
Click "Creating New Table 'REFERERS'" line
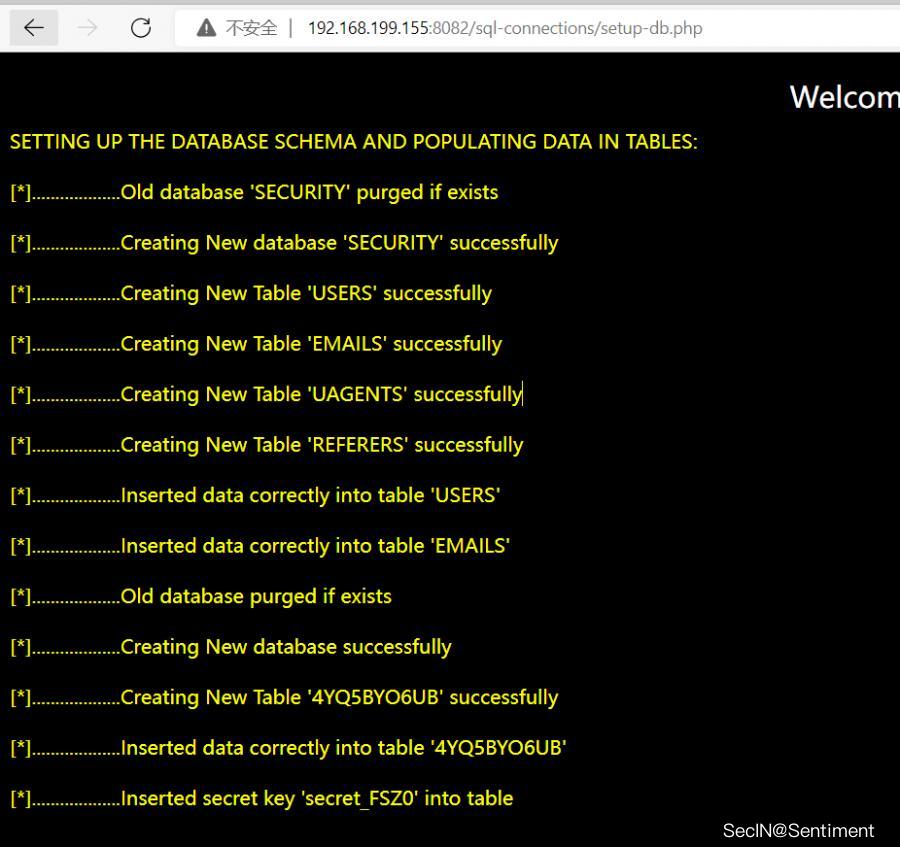pos(321,445)
